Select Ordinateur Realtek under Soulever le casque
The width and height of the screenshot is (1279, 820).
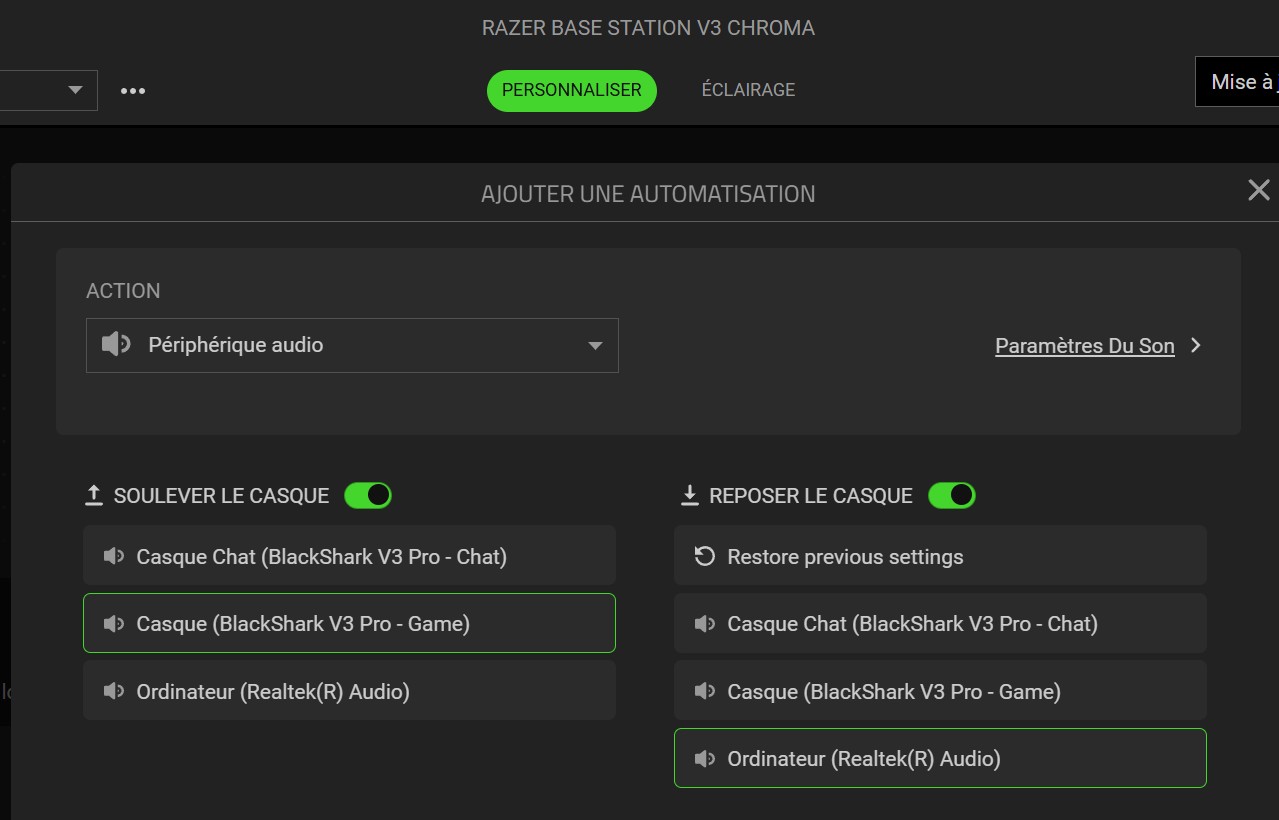click(x=349, y=691)
